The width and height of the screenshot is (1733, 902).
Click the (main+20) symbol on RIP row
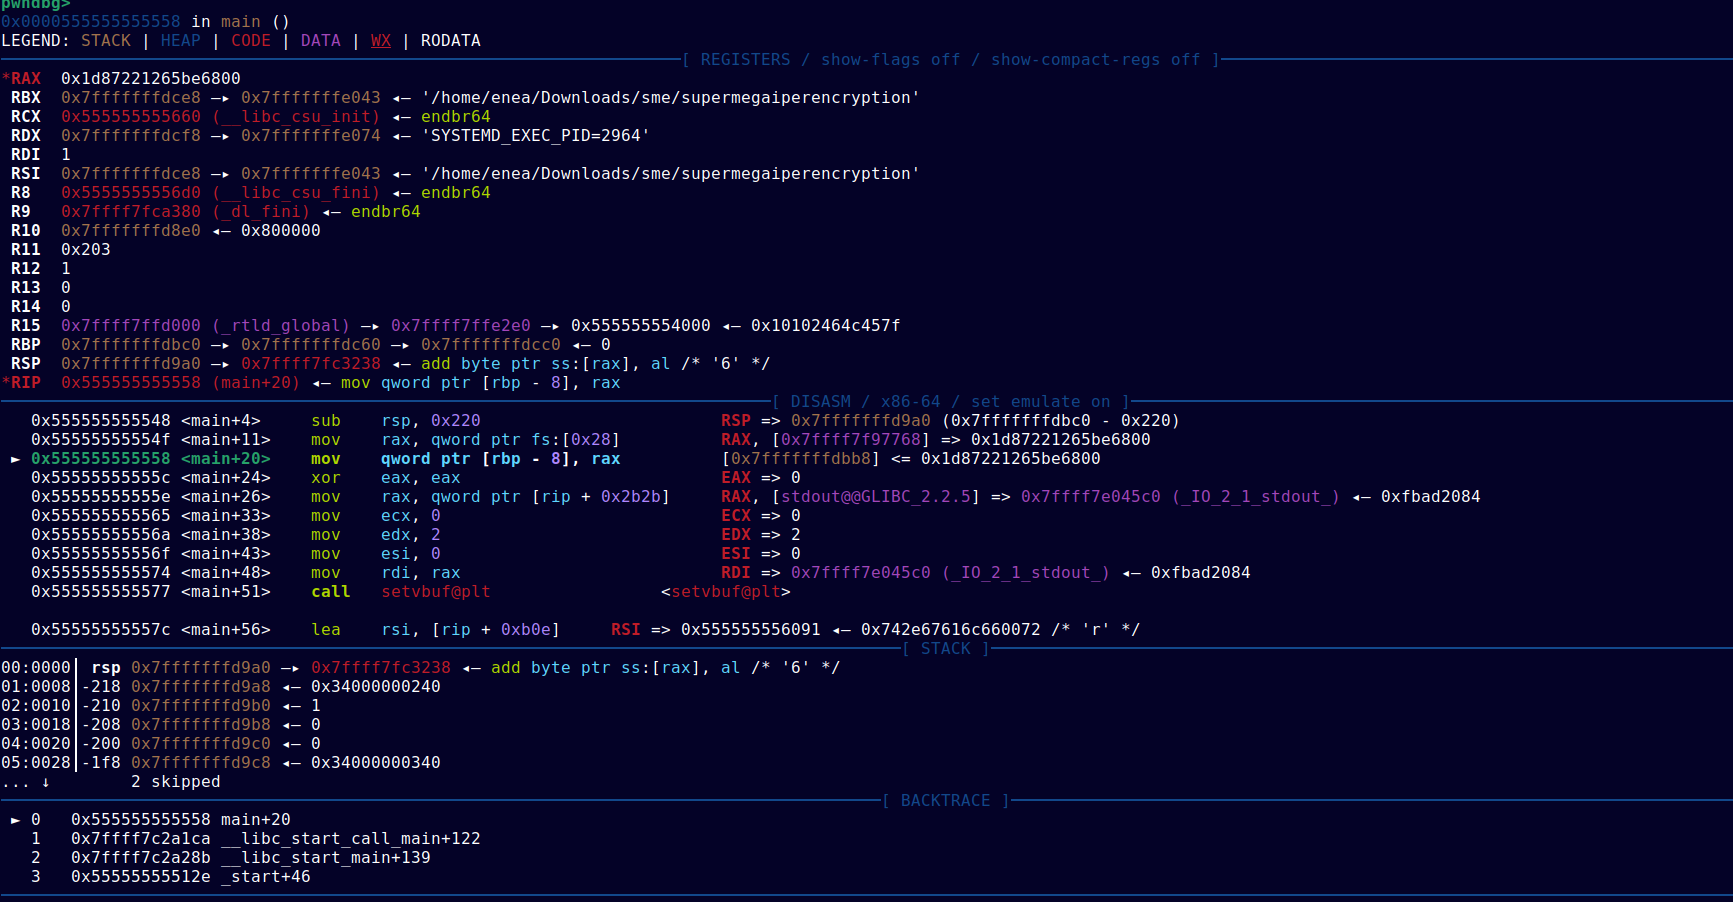click(256, 382)
